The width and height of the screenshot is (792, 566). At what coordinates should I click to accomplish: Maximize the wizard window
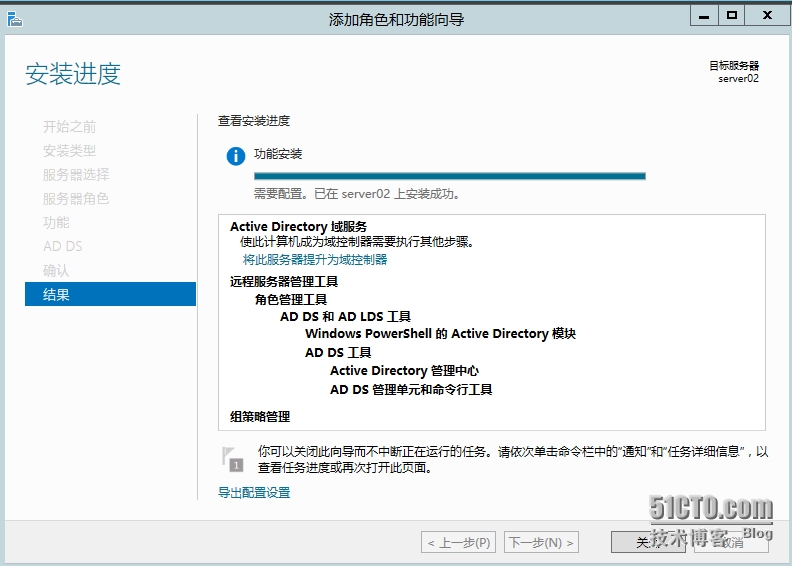(731, 16)
